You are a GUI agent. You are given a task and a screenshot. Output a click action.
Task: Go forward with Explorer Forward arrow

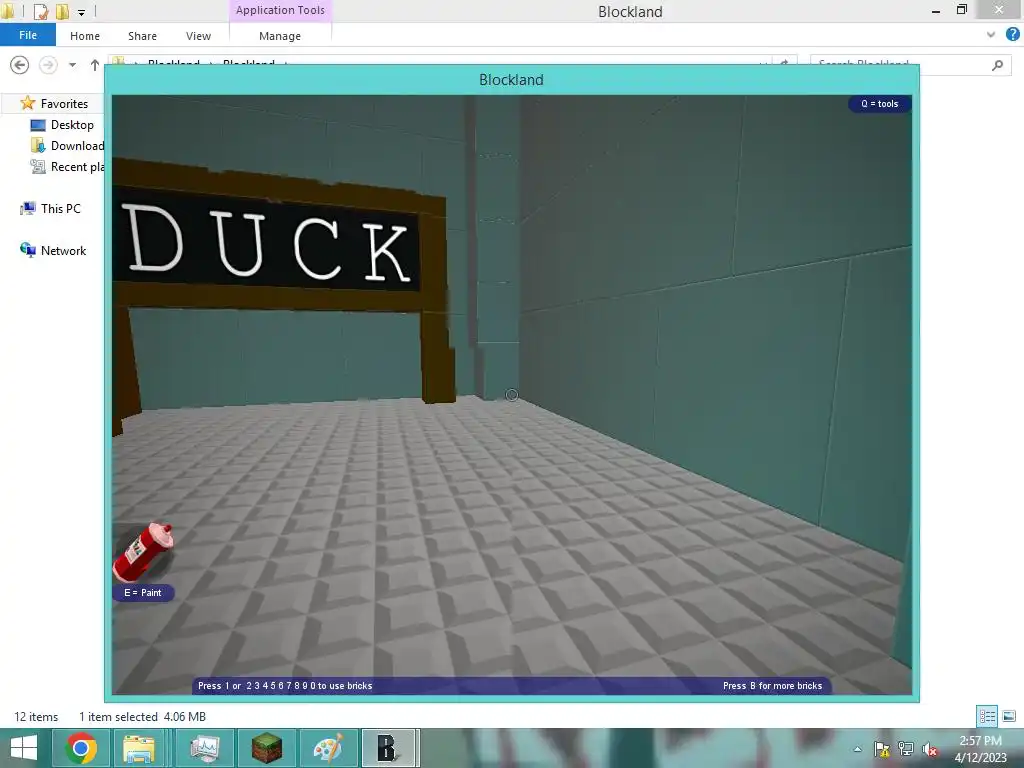tap(48, 65)
